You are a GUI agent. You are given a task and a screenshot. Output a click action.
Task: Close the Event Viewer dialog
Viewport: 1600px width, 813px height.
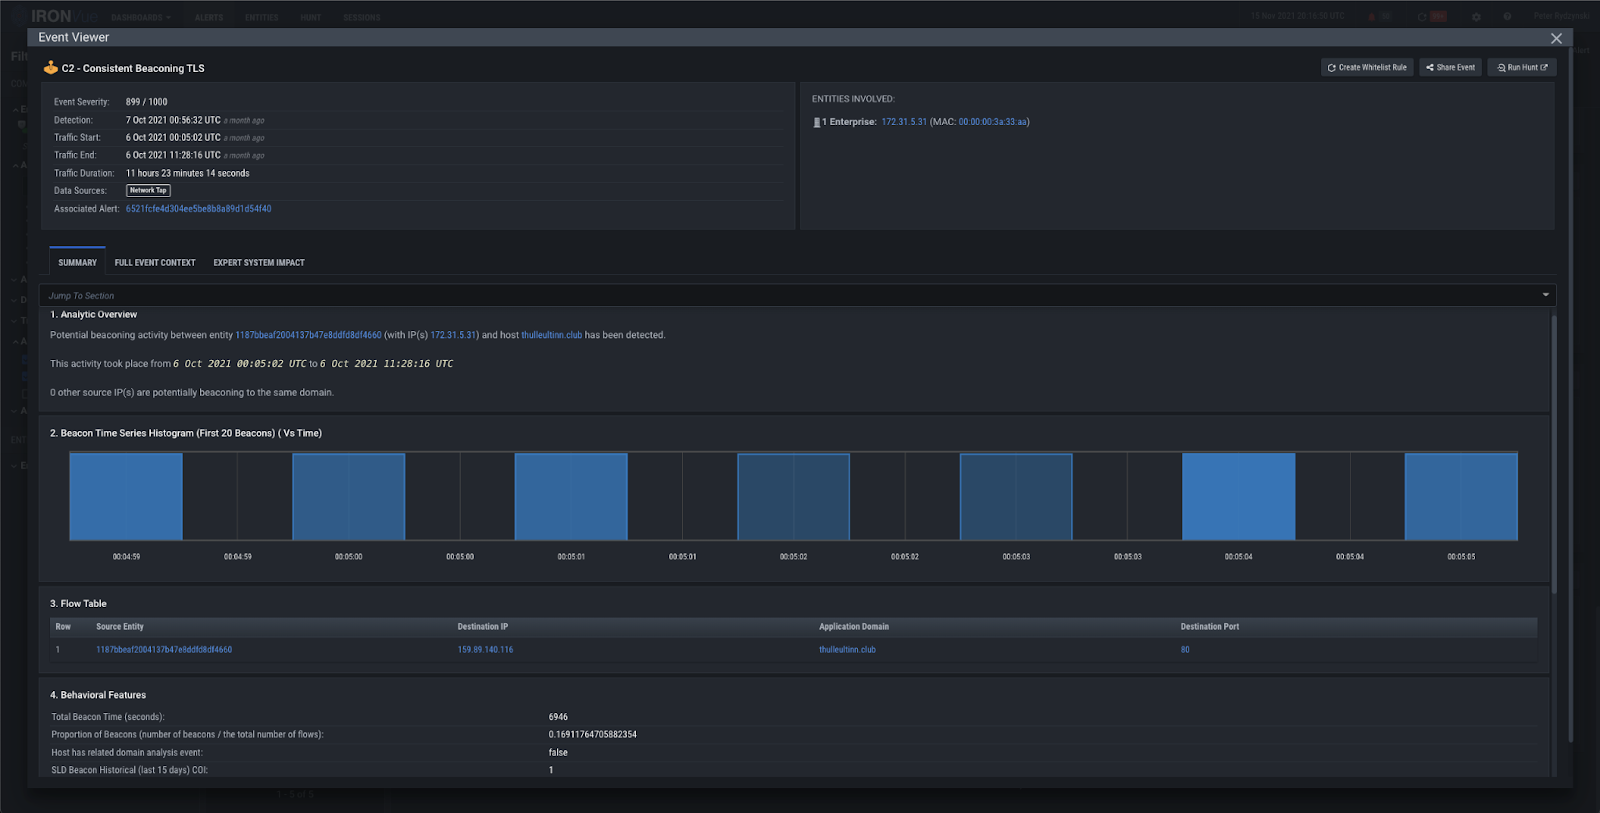coord(1556,38)
